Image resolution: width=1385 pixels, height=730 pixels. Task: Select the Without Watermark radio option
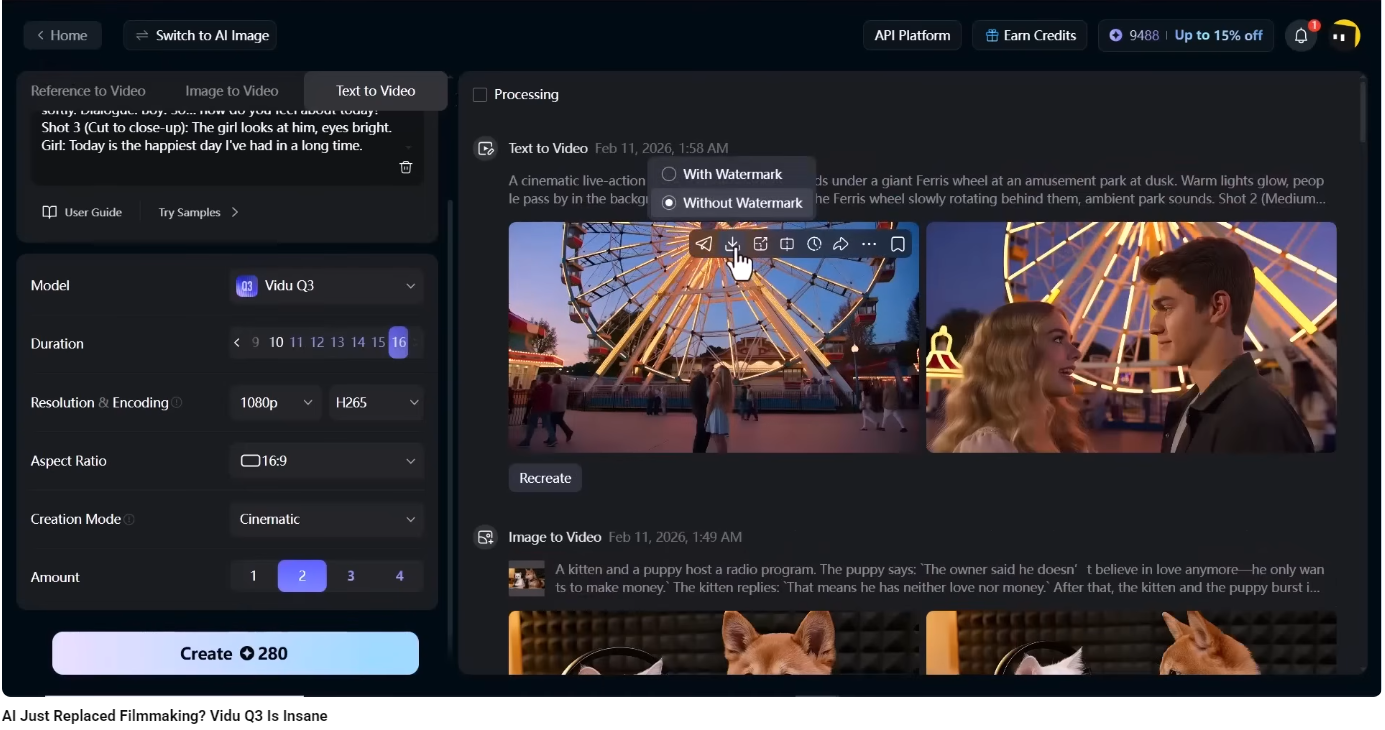[669, 203]
